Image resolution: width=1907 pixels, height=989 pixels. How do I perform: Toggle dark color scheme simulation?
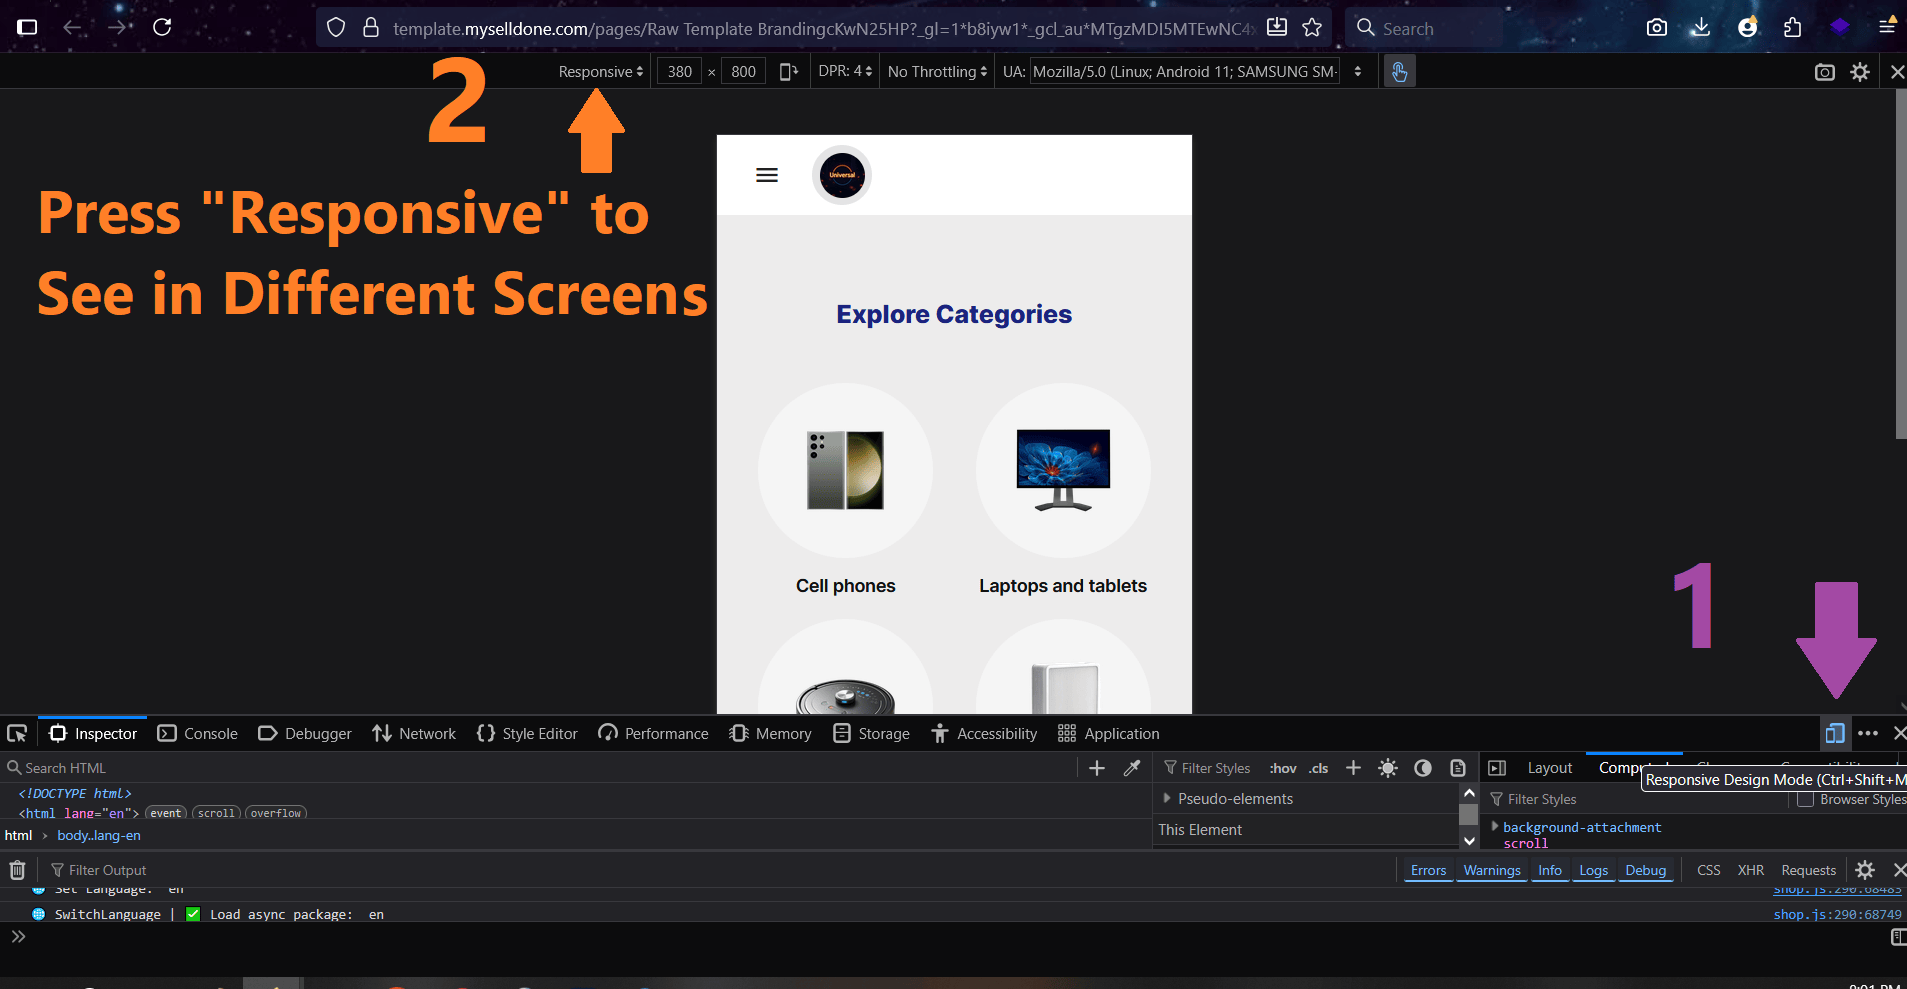pos(1423,768)
